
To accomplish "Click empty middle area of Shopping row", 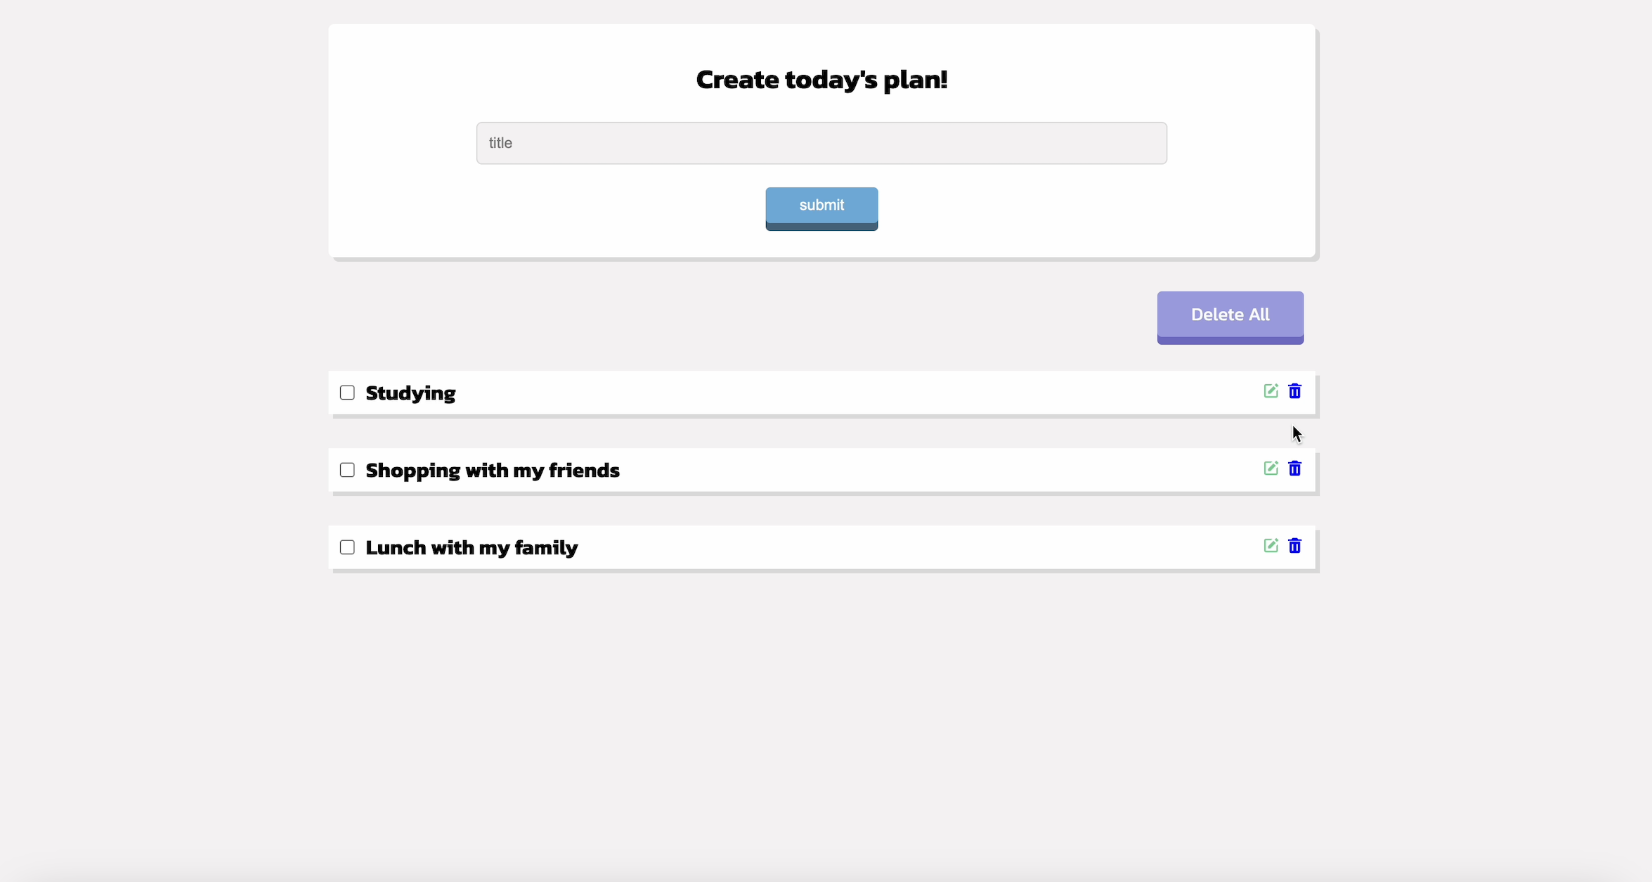I will pyautogui.click(x=900, y=470).
